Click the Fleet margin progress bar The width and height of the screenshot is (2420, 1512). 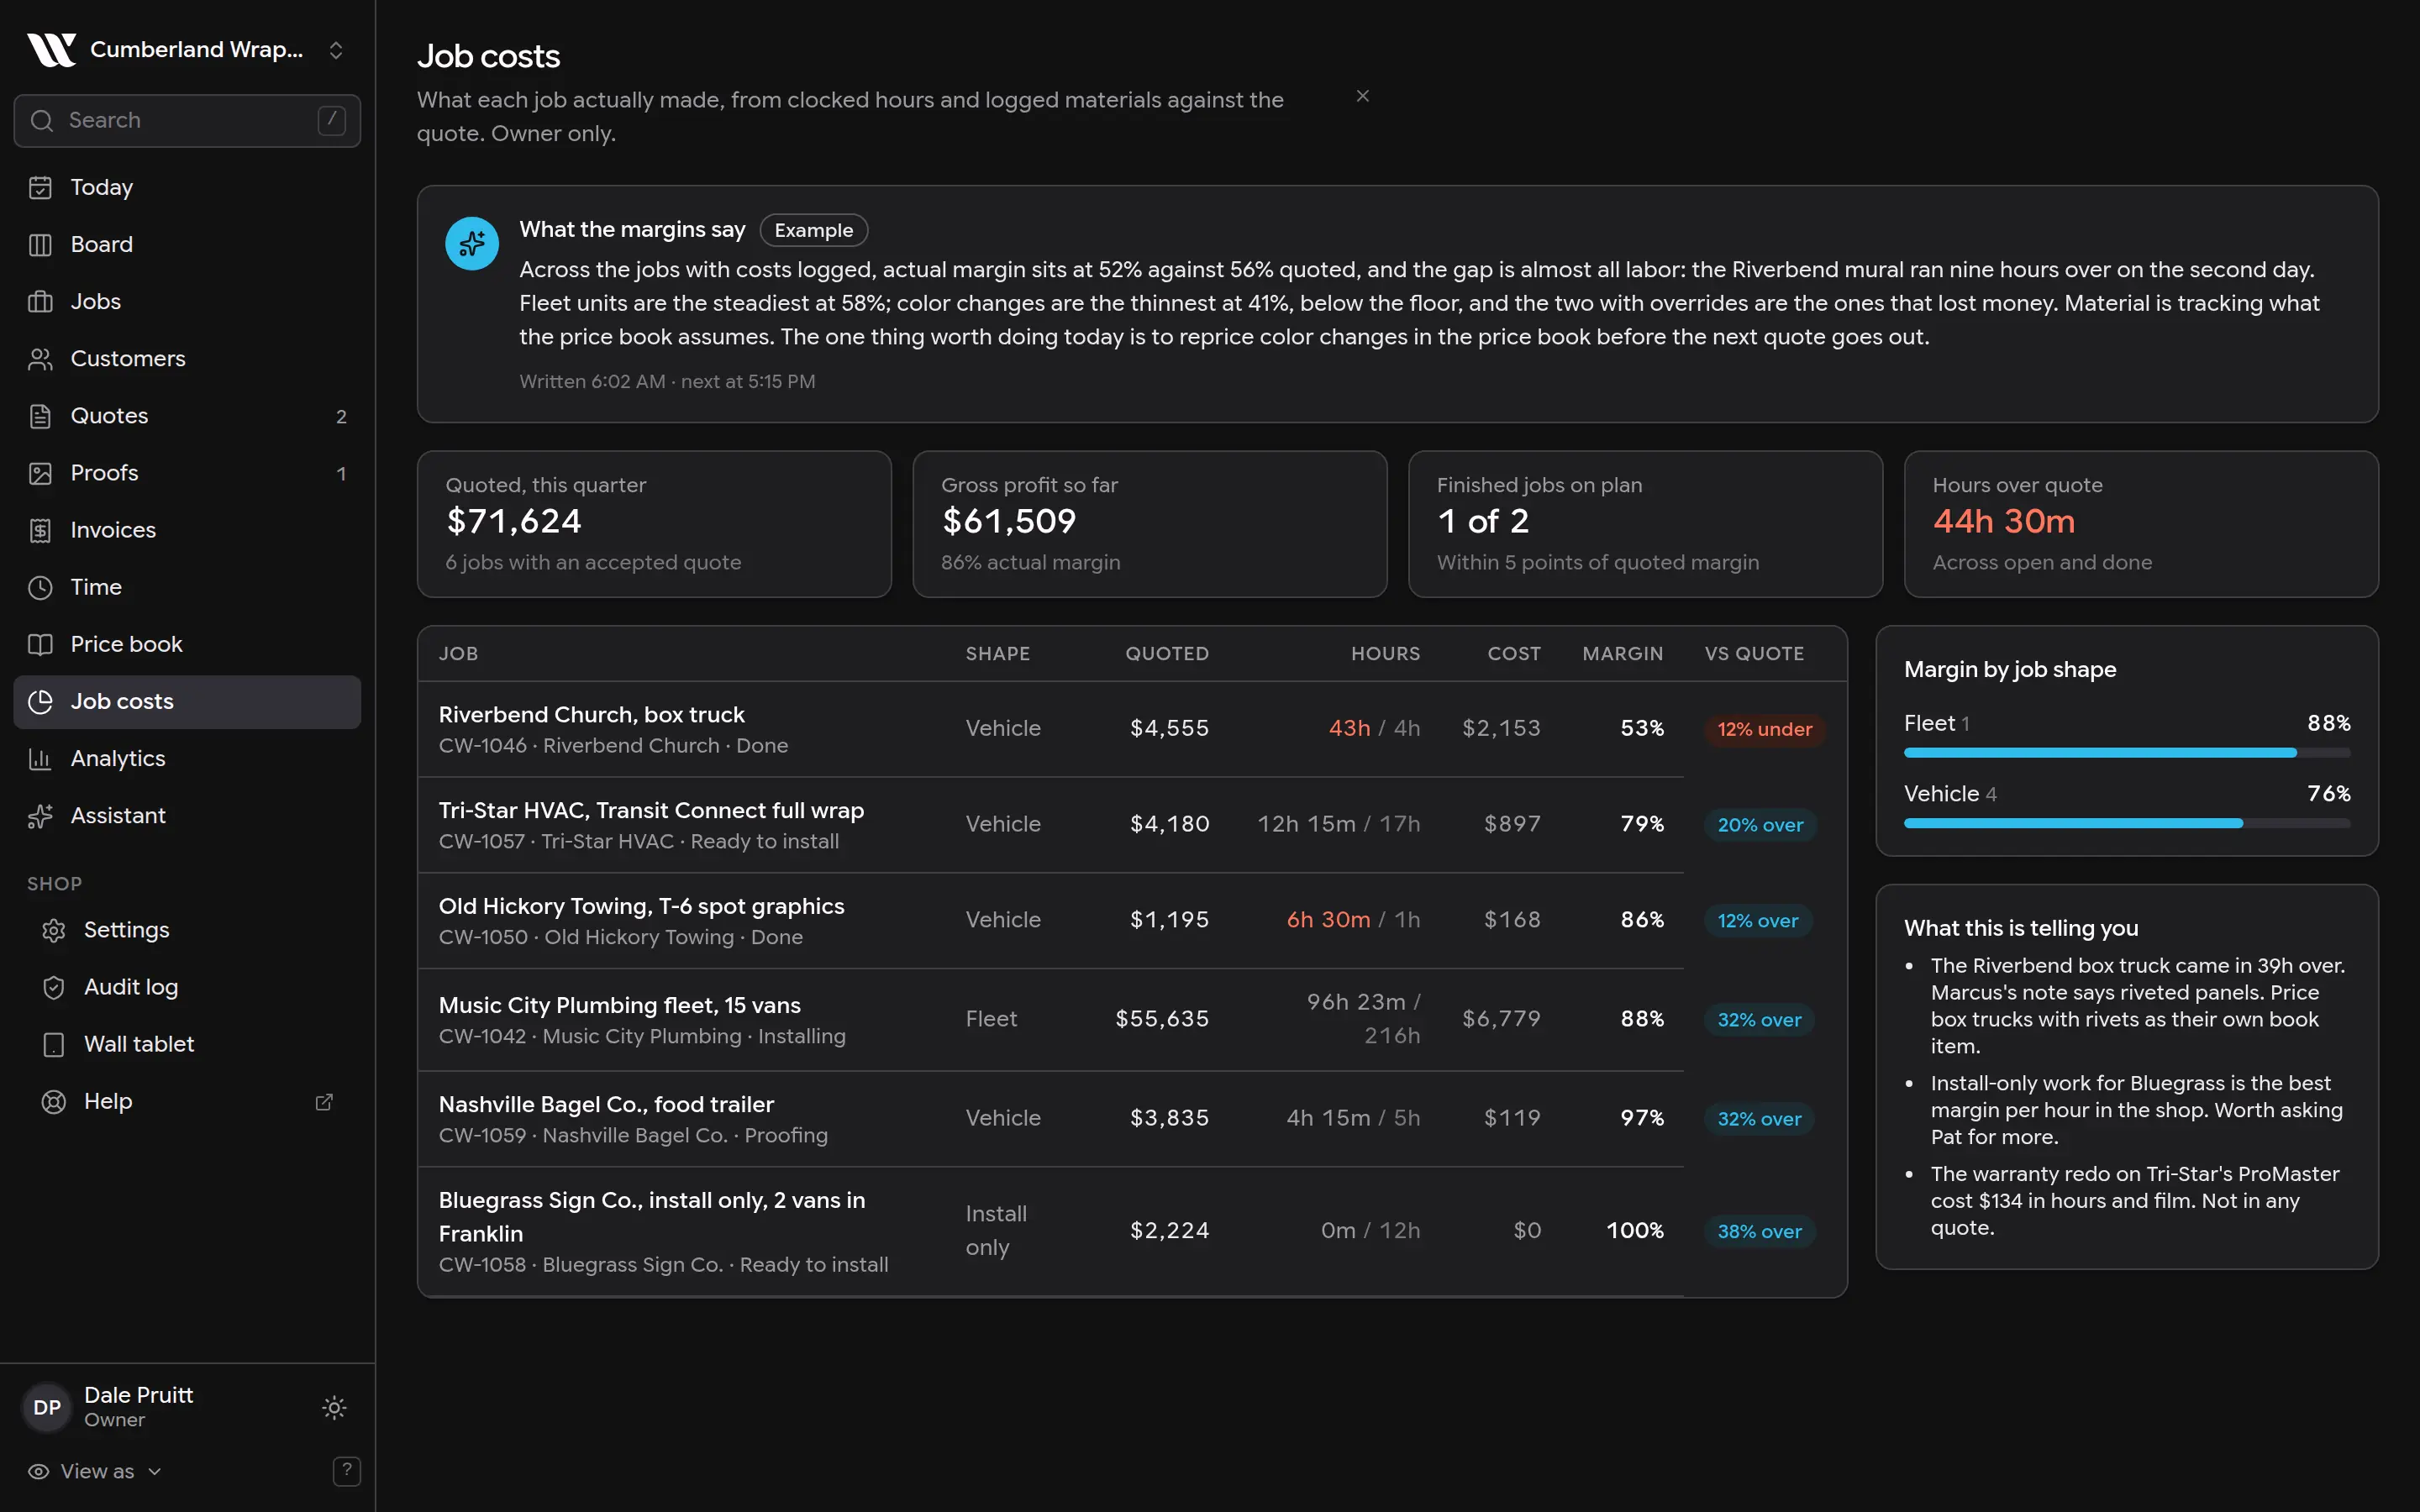pos(2127,752)
